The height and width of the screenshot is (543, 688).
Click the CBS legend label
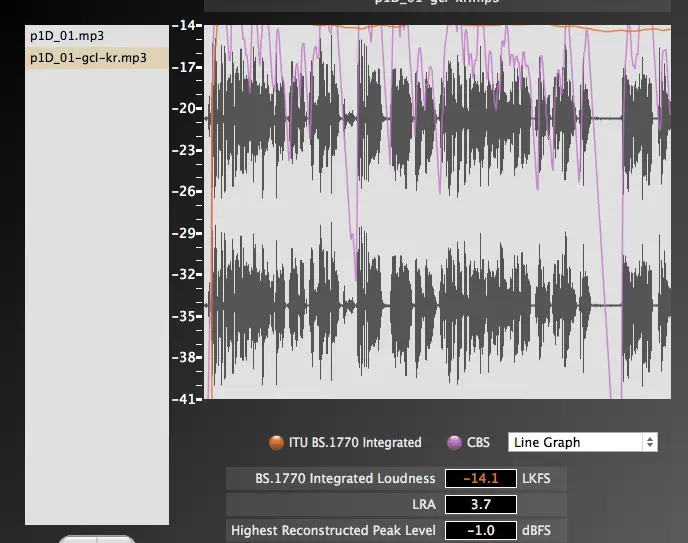479,443
